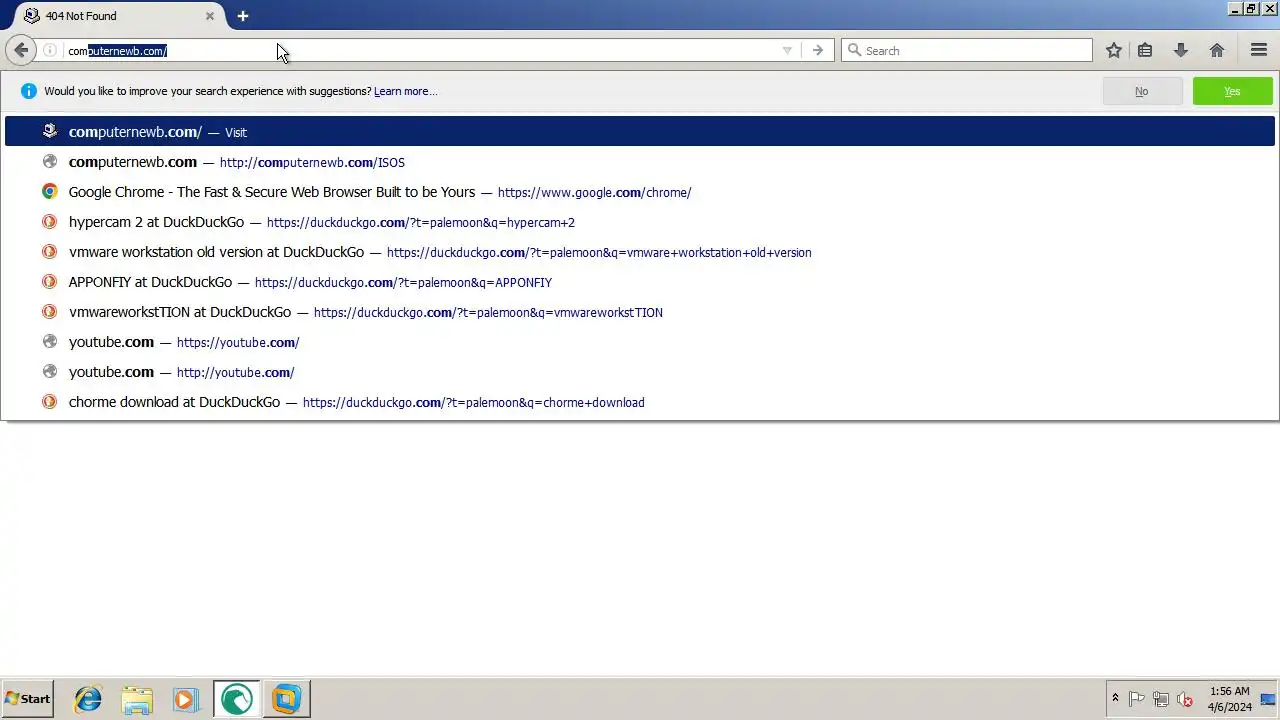Click Yes to enable search suggestions
Image resolution: width=1280 pixels, height=720 pixels.
coord(1232,91)
